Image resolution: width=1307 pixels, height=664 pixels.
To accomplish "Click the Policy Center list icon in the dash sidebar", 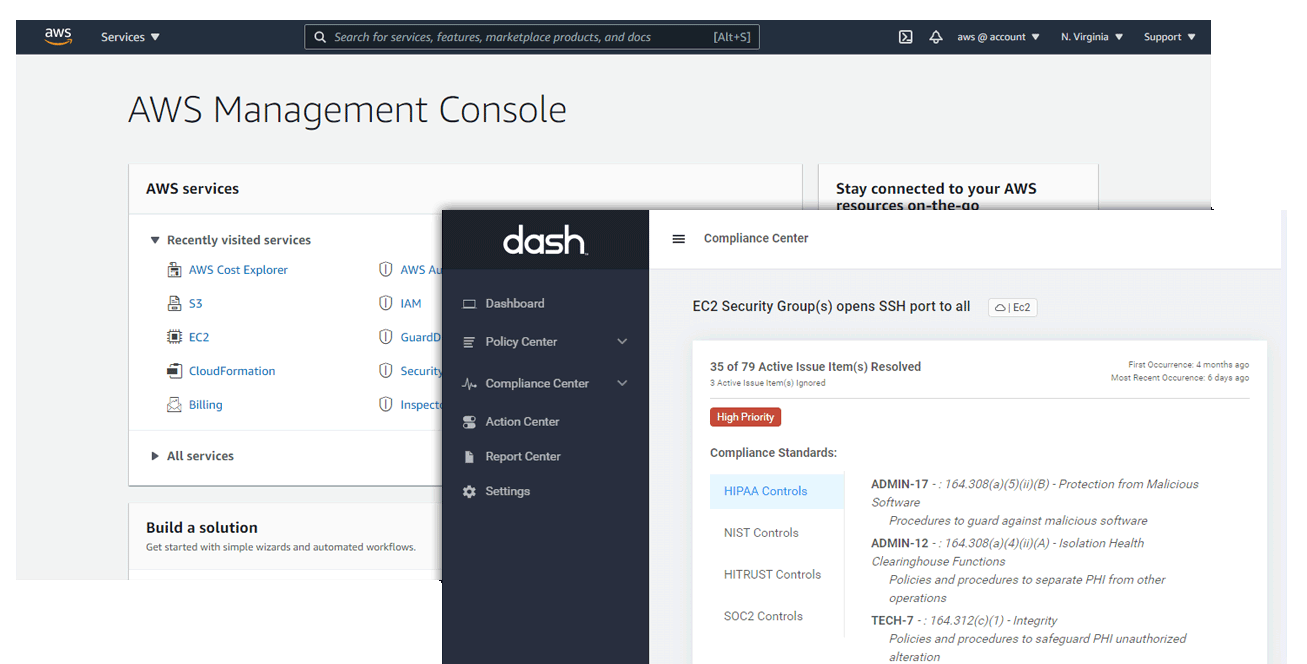I will 469,342.
